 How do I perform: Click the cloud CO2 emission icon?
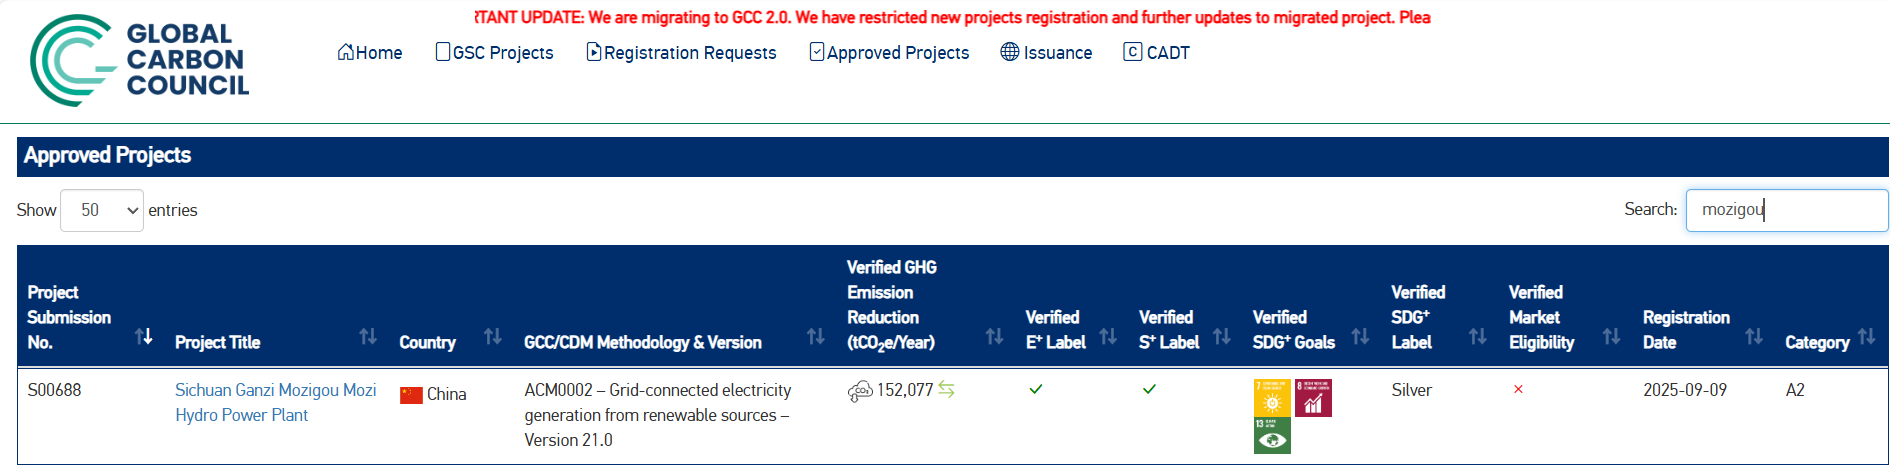[x=859, y=391]
